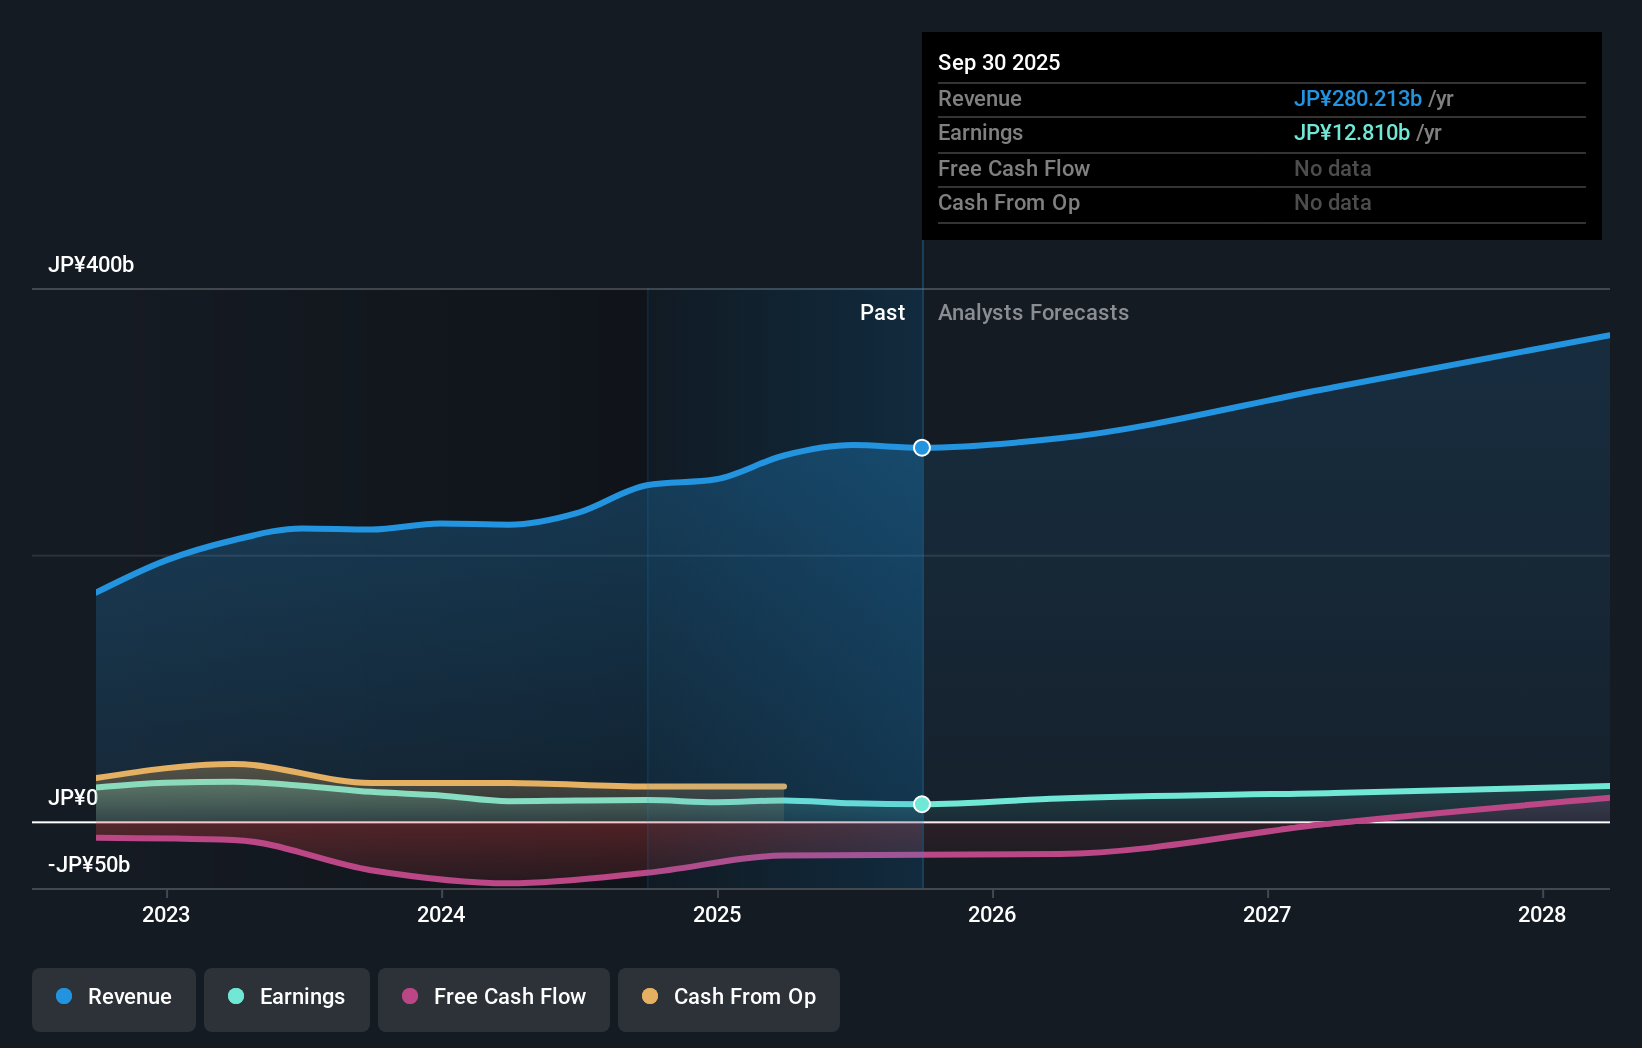Select the highlighted revenue data point marker
Screen dimensions: 1642x1048
921,448
